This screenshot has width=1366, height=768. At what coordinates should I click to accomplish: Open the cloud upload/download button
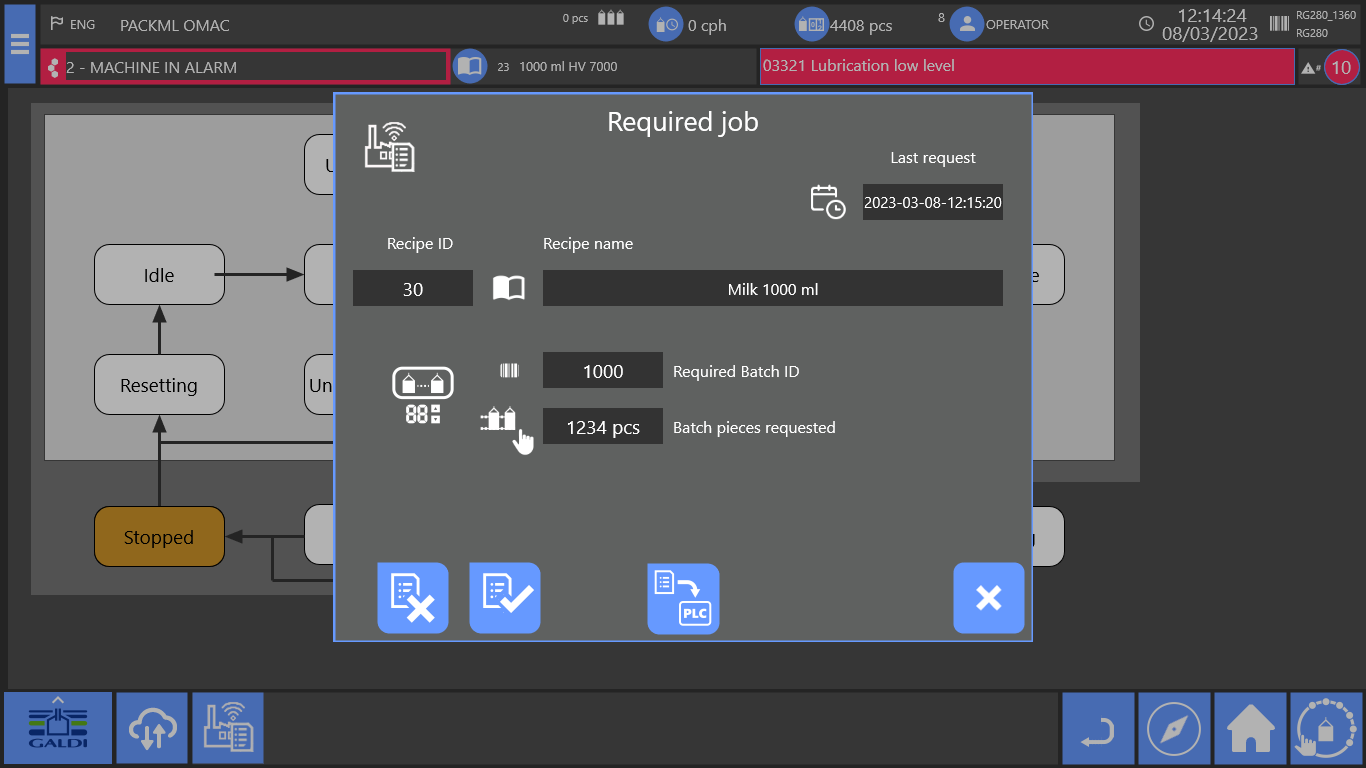152,728
